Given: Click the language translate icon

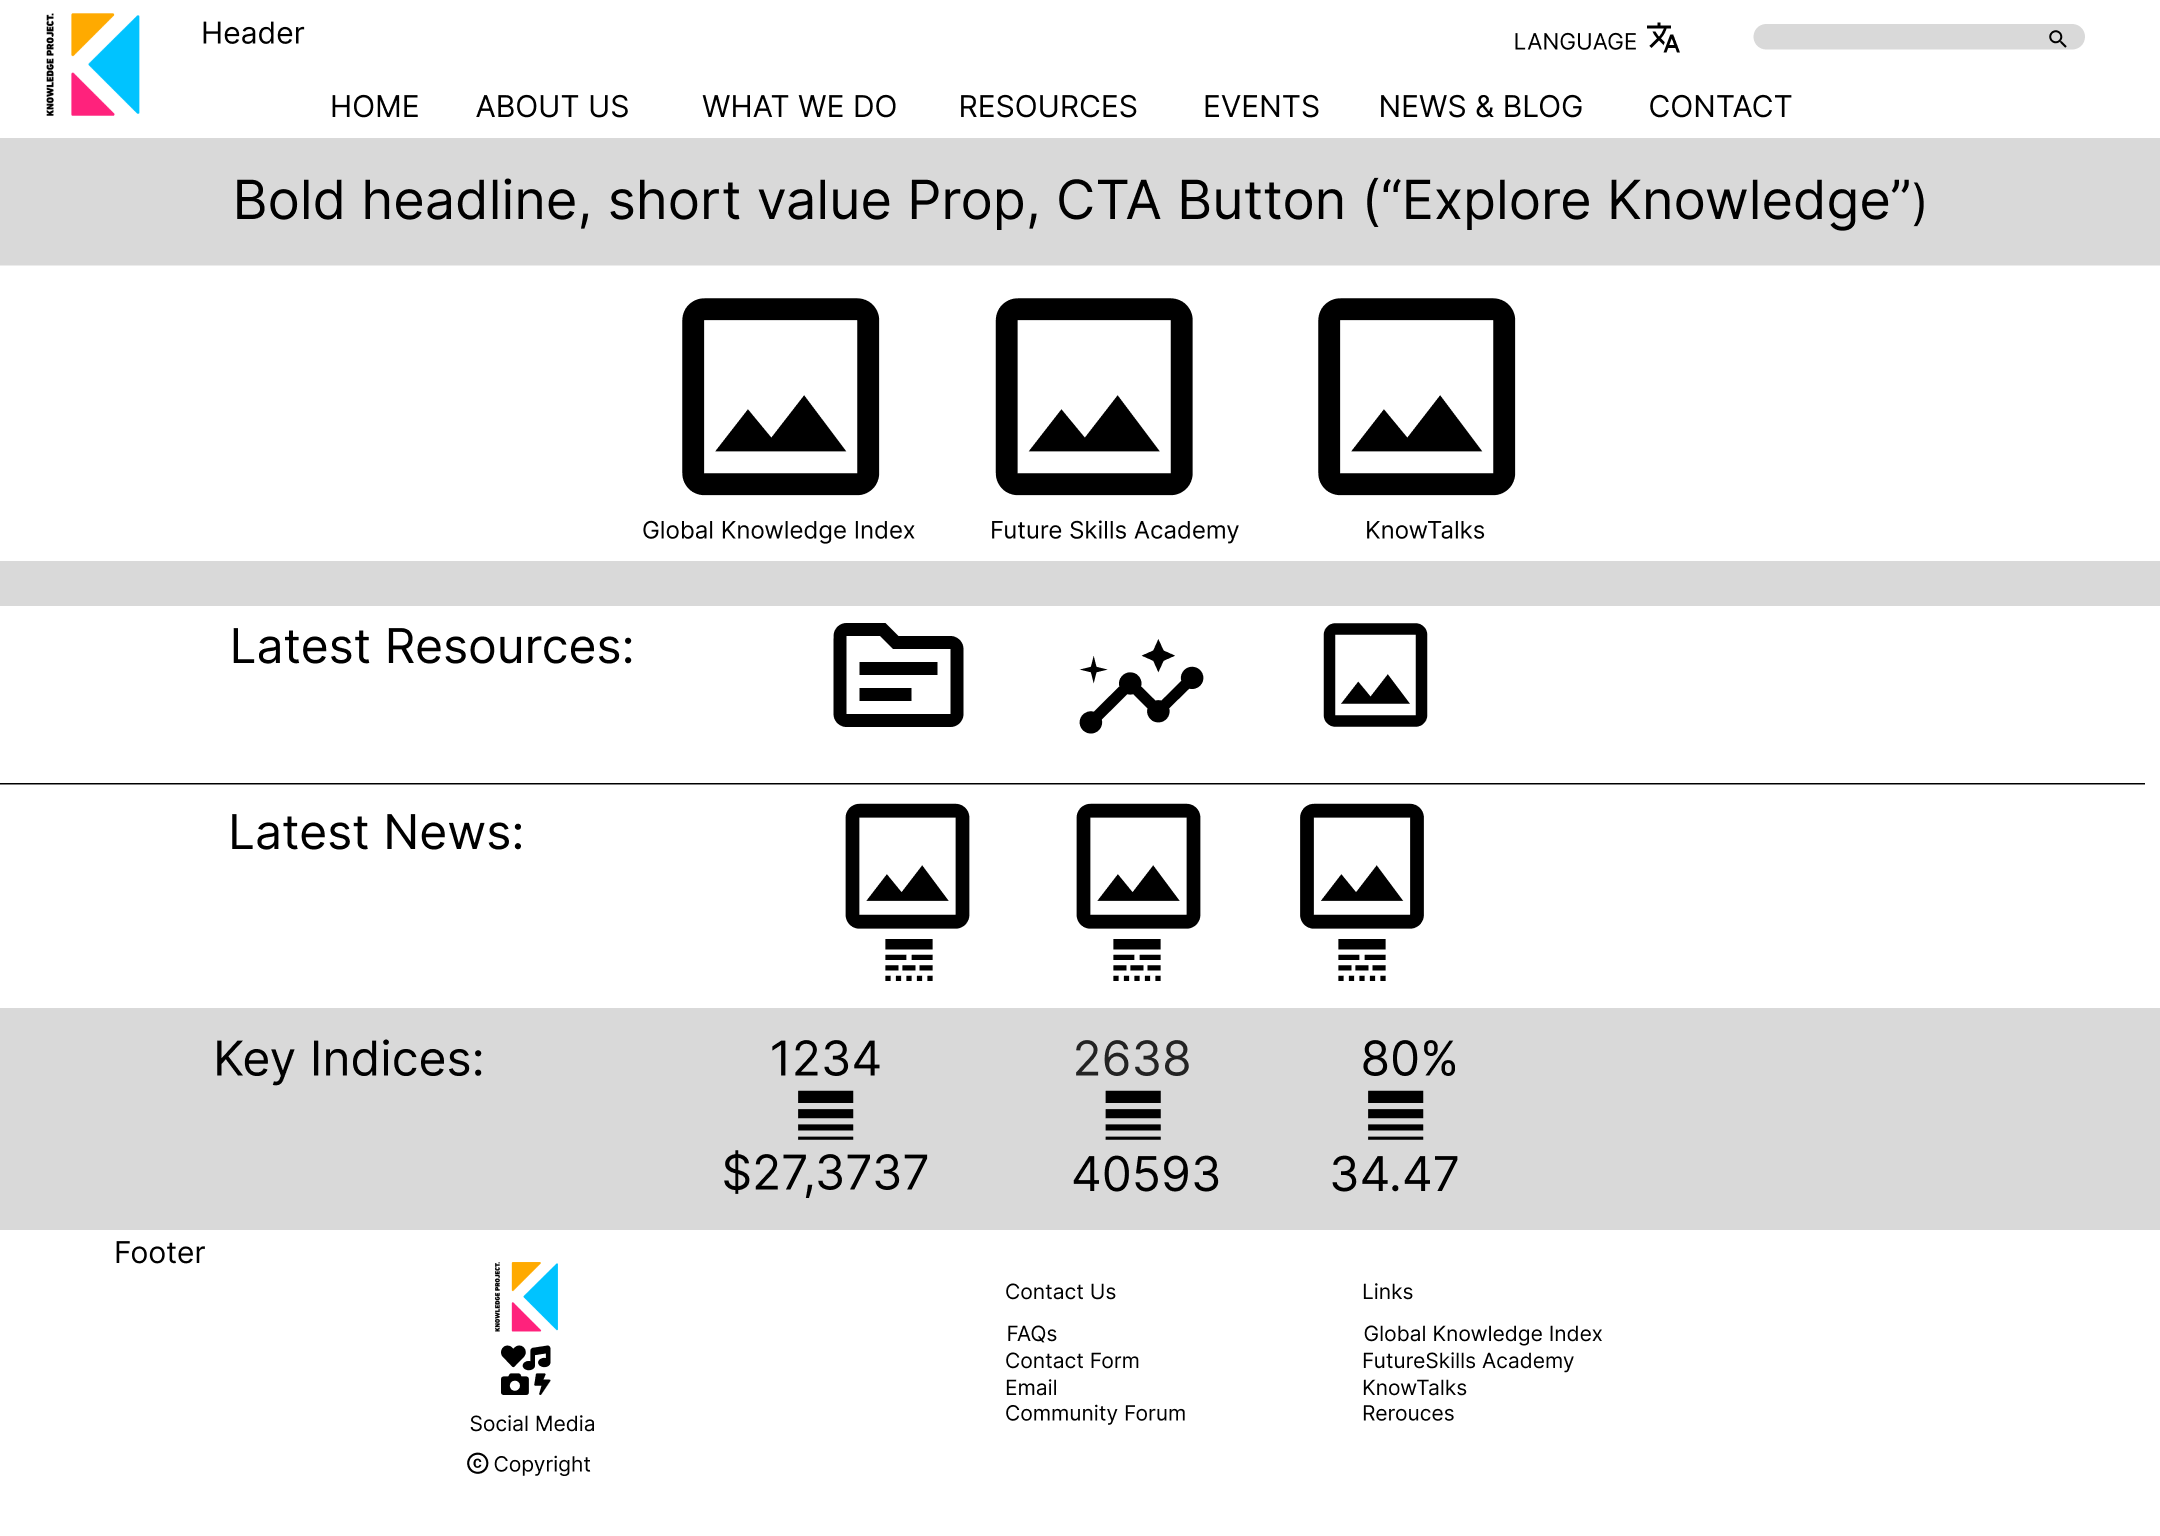Looking at the screenshot, I should tap(1663, 39).
